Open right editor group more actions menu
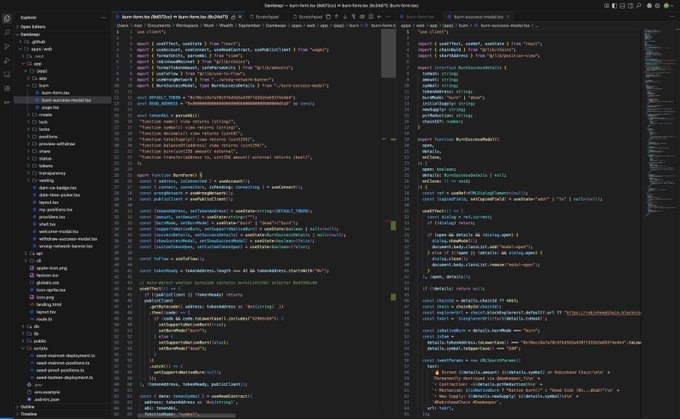 tap(673, 16)
